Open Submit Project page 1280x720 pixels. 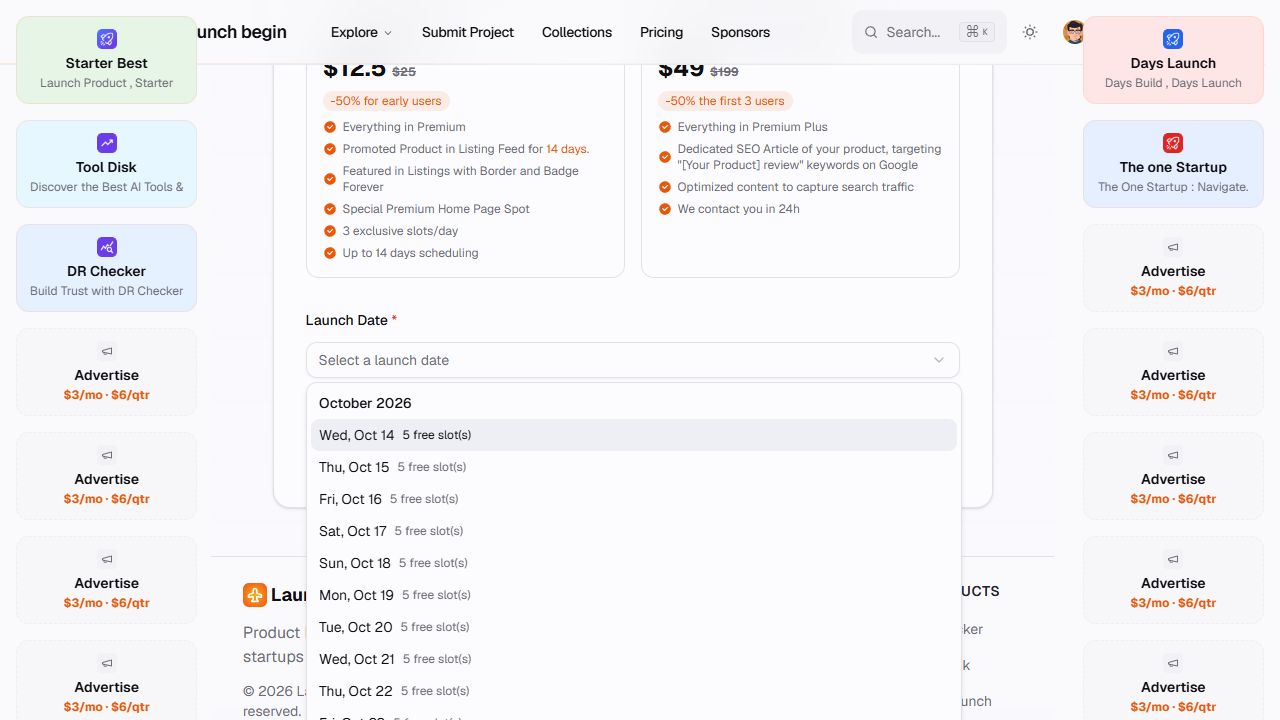(468, 32)
